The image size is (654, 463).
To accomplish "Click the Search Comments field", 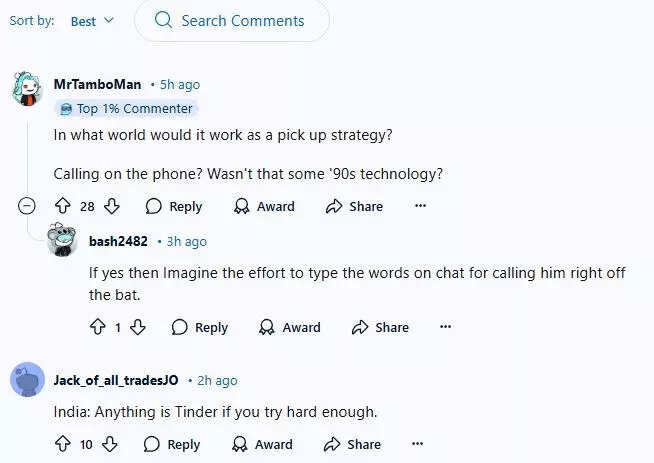I will coord(242,21).
